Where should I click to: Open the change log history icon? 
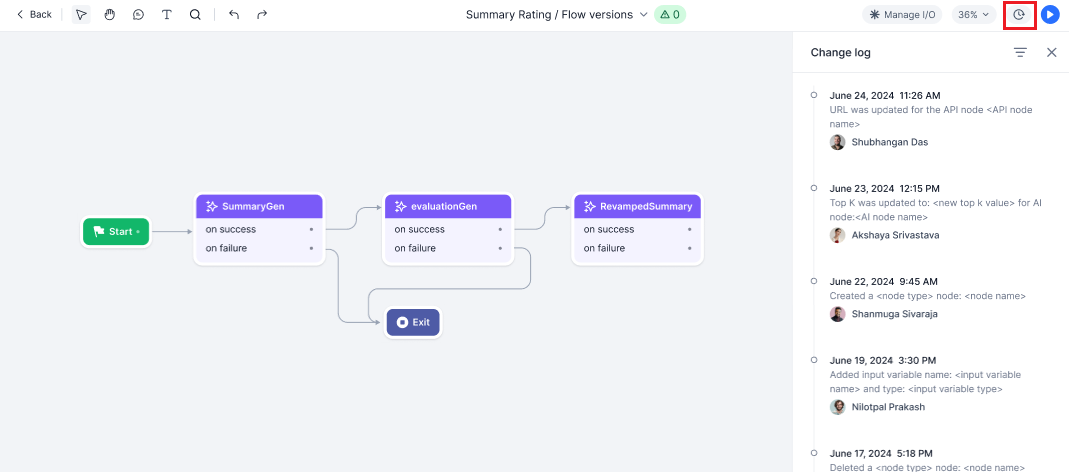point(1019,15)
